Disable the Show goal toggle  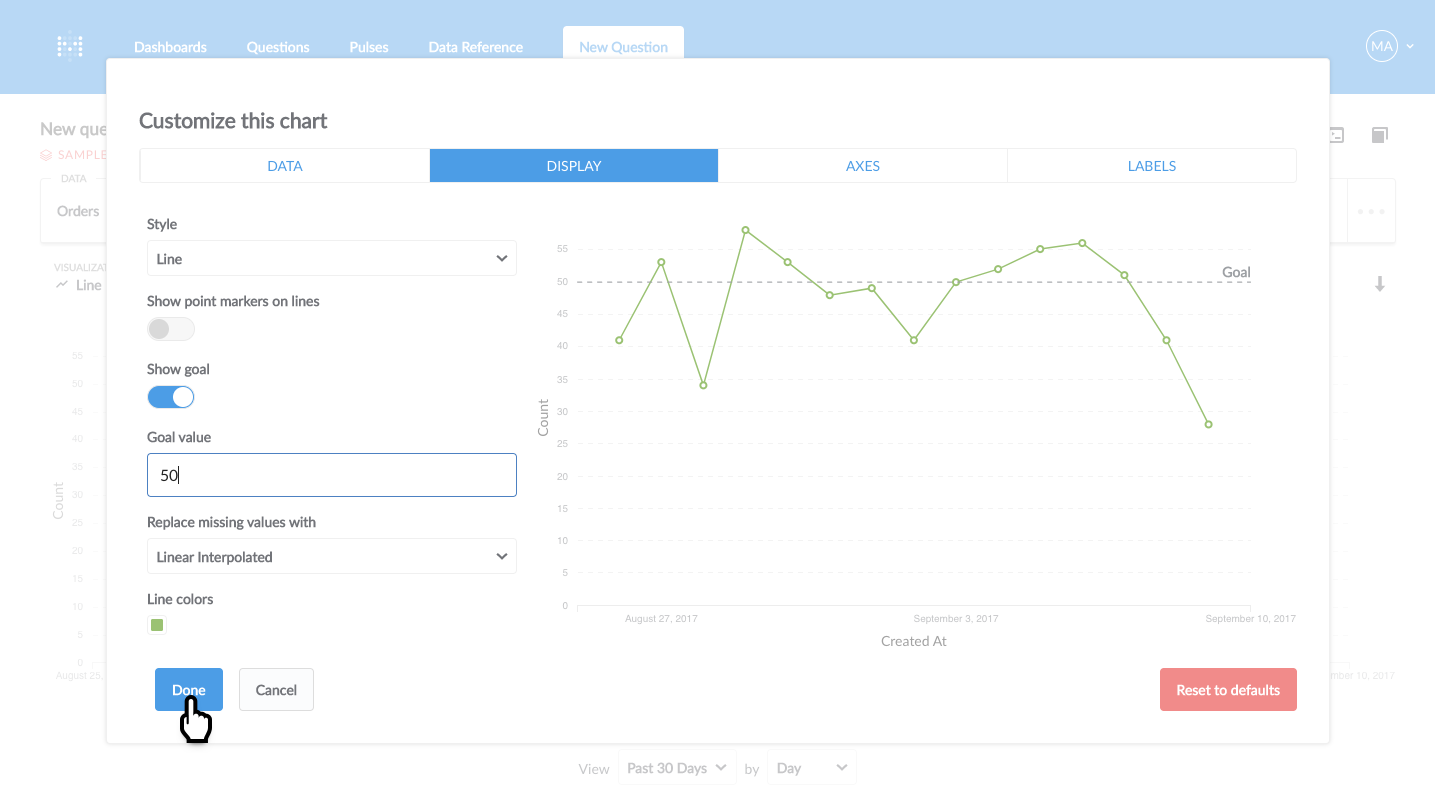[x=170, y=396]
